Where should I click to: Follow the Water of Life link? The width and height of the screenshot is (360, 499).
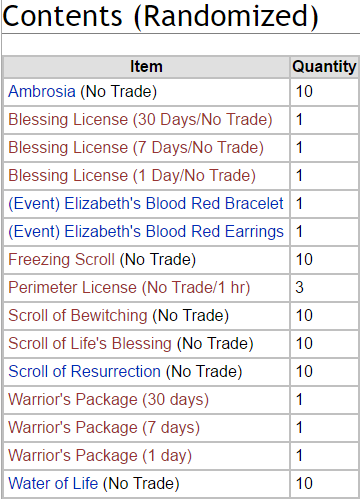(x=53, y=484)
